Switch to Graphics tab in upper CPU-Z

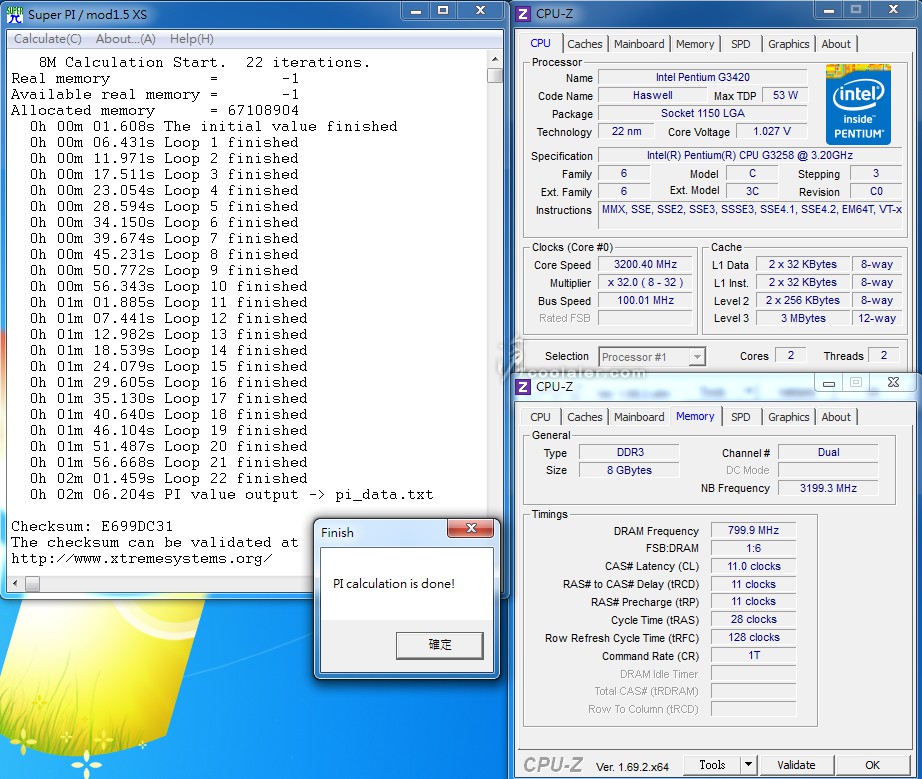click(x=789, y=44)
